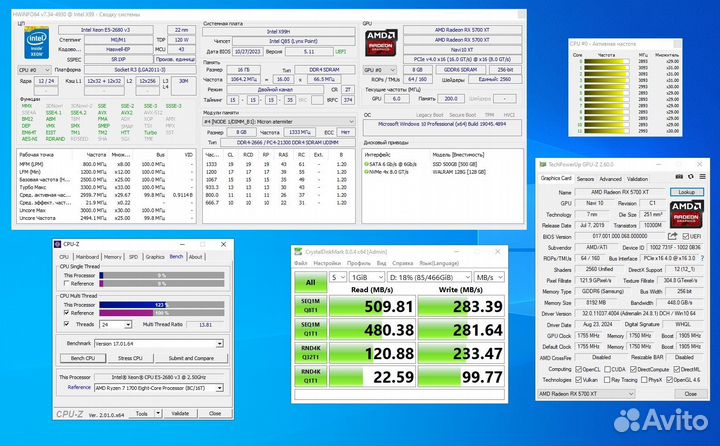
Task: Click GPU-Z screenshot camera icon
Action: point(679,177)
